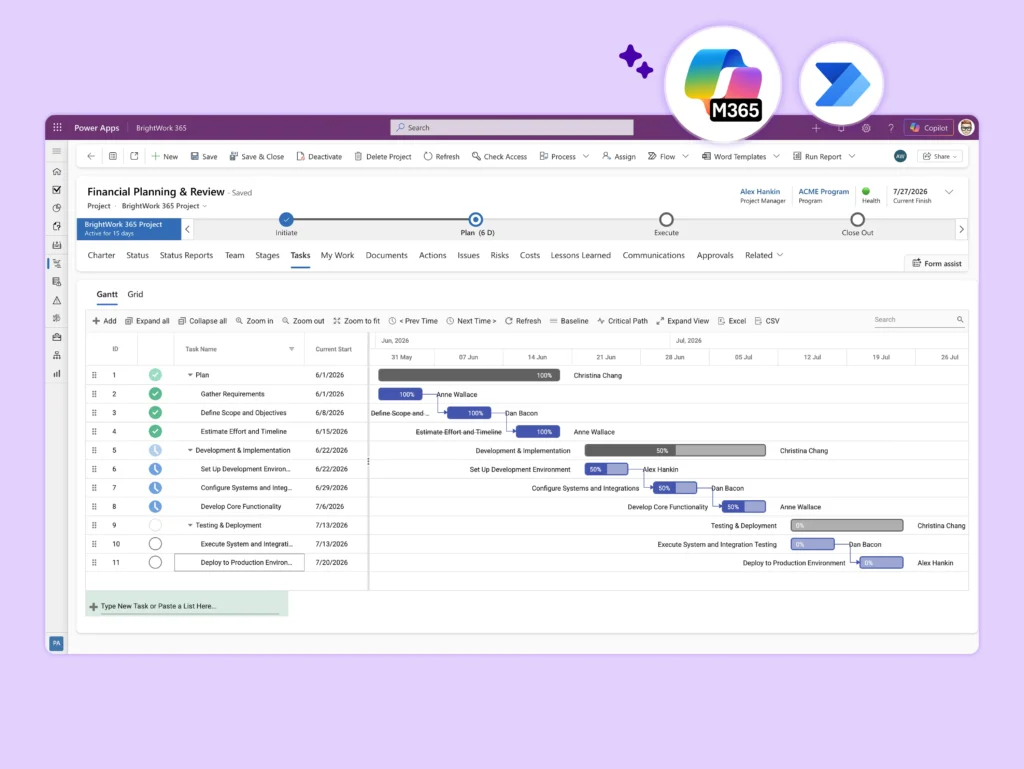Viewport: 1024px width, 769px height.
Task: Select the Initiate stage circle
Action: [286, 219]
